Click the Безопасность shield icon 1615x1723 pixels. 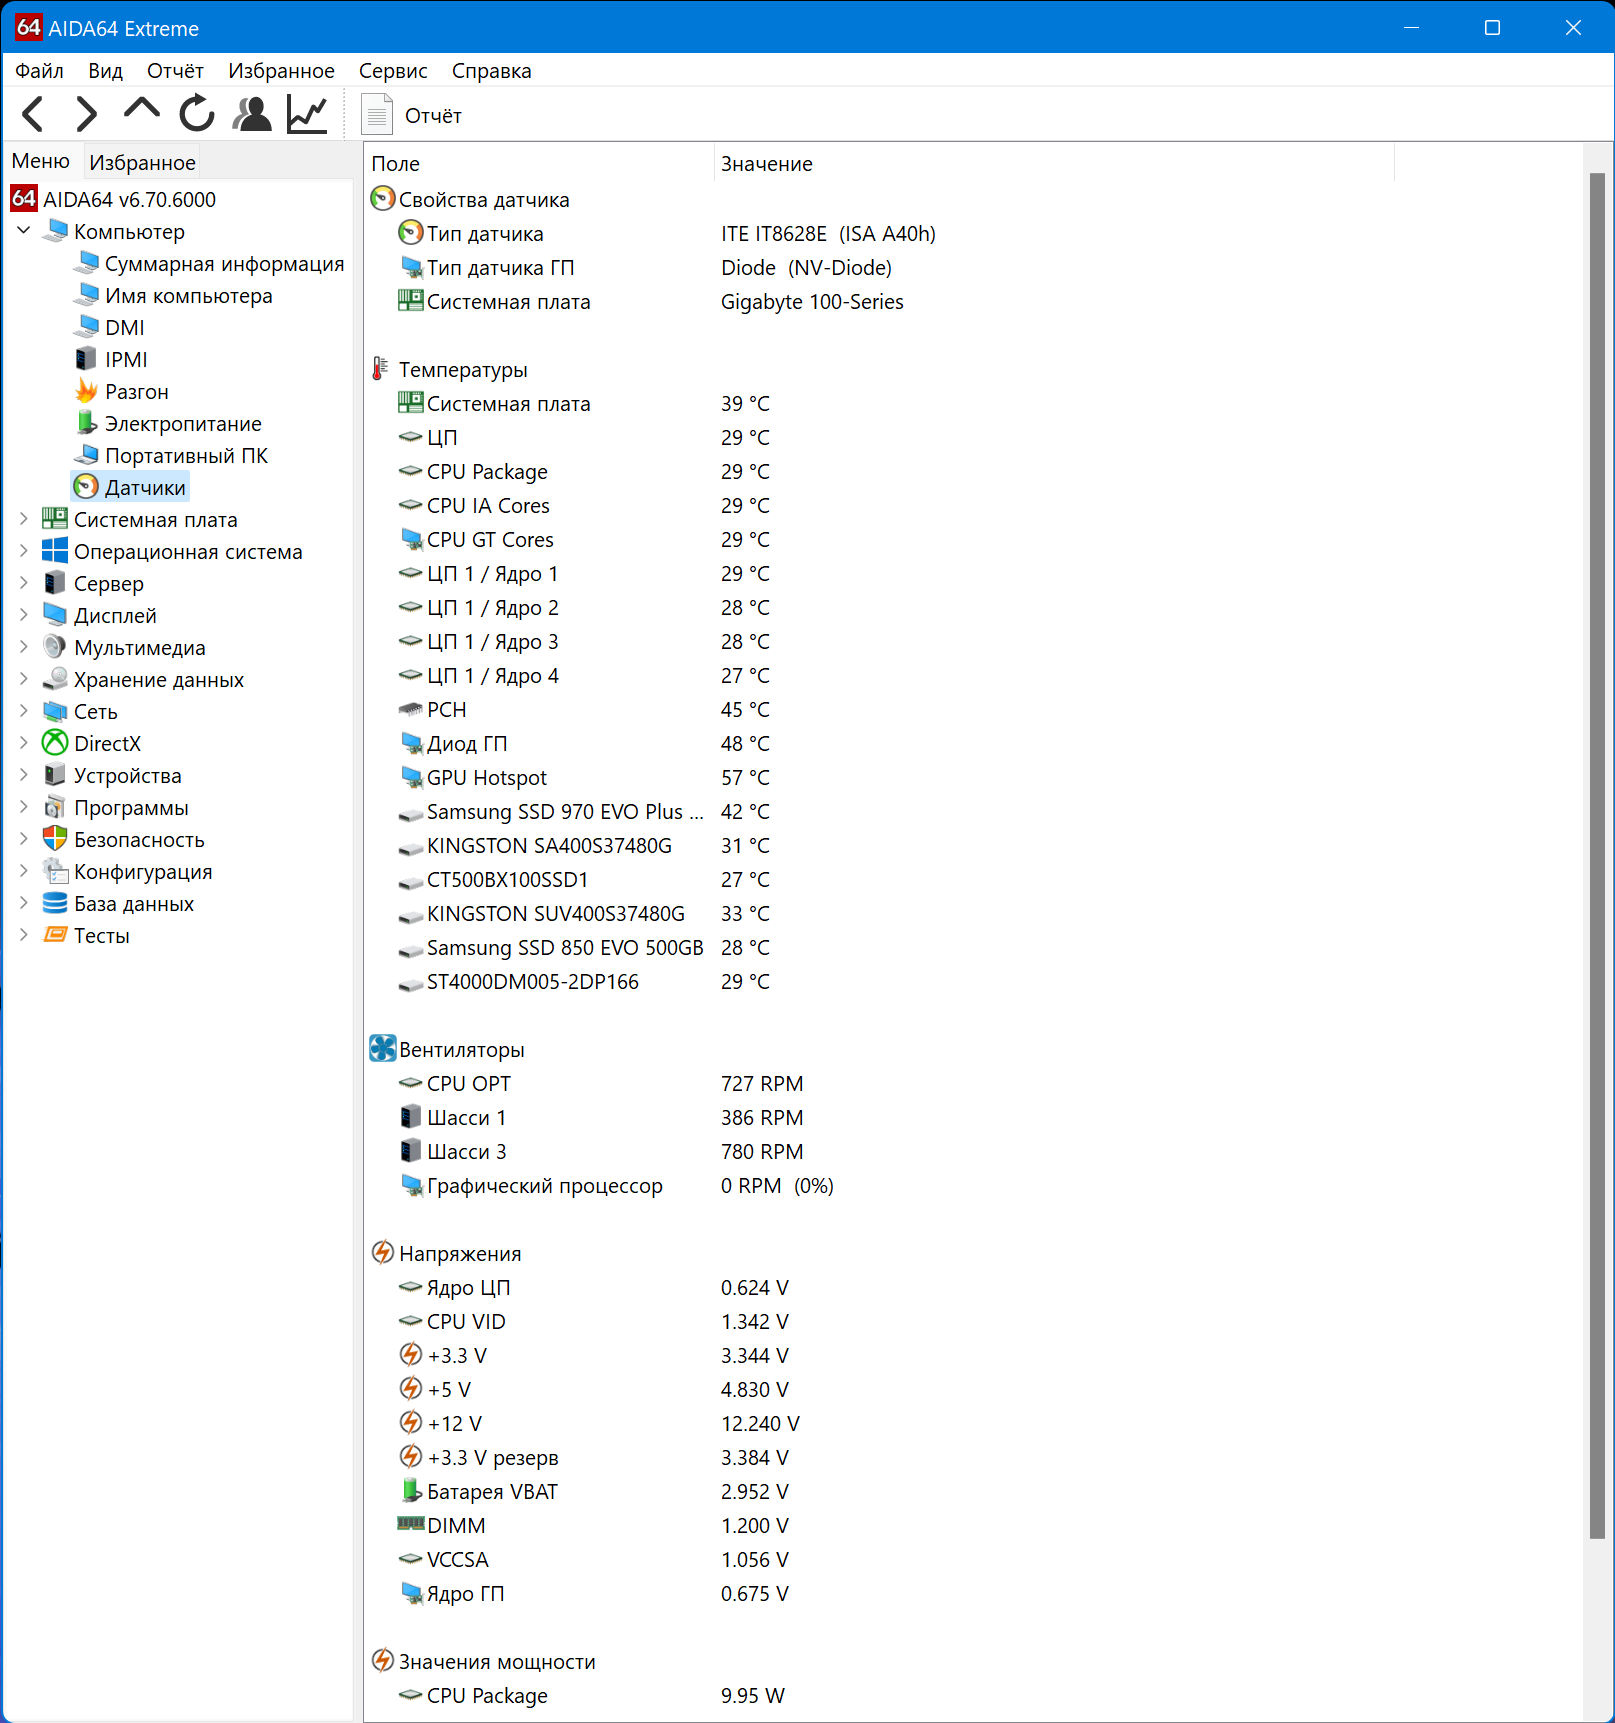pos(55,839)
